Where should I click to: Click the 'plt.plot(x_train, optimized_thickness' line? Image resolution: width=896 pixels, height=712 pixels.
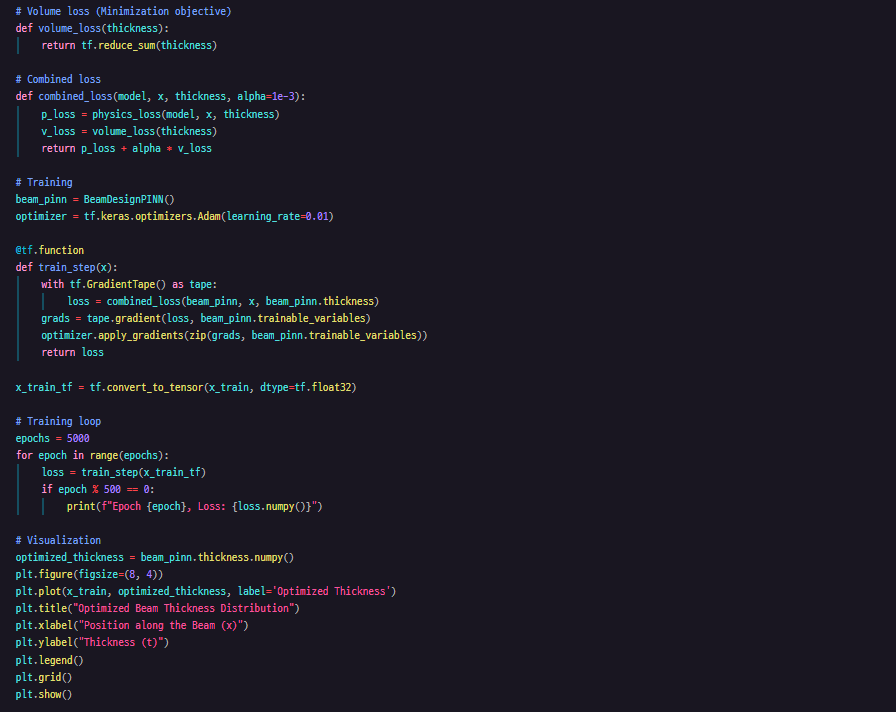pos(206,591)
